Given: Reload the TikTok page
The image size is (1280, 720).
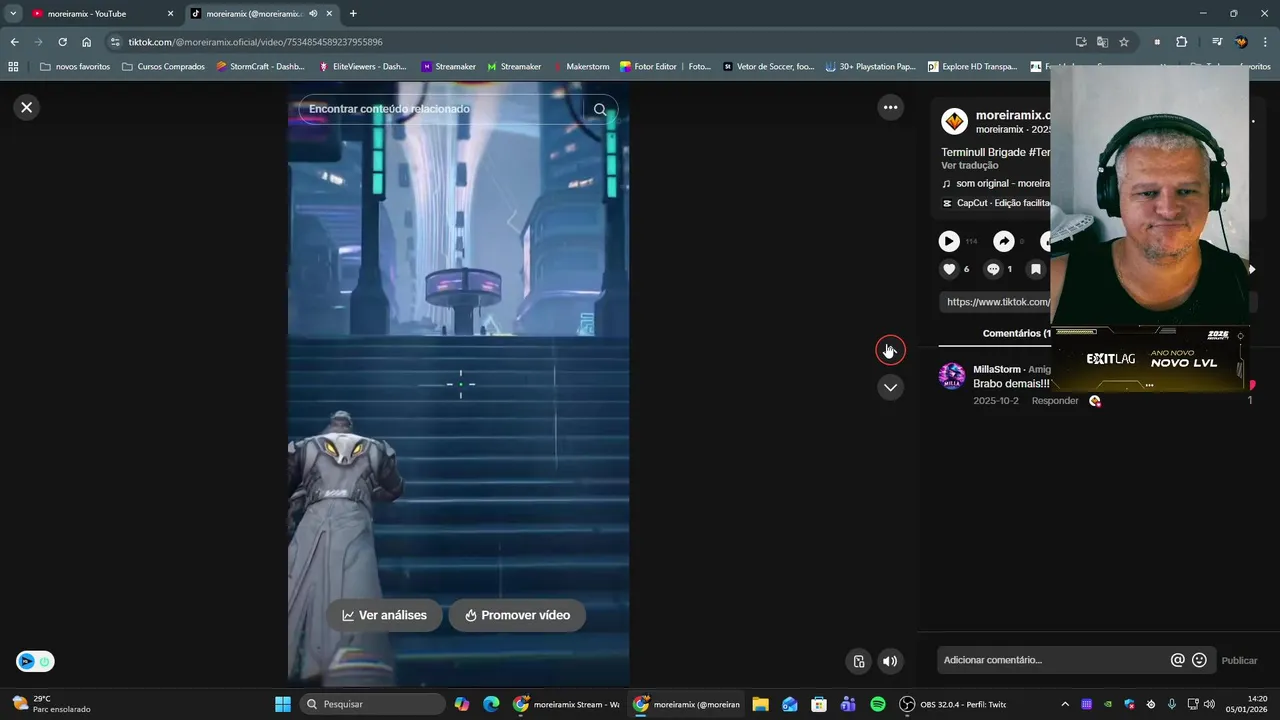Looking at the screenshot, I should click(x=62, y=42).
